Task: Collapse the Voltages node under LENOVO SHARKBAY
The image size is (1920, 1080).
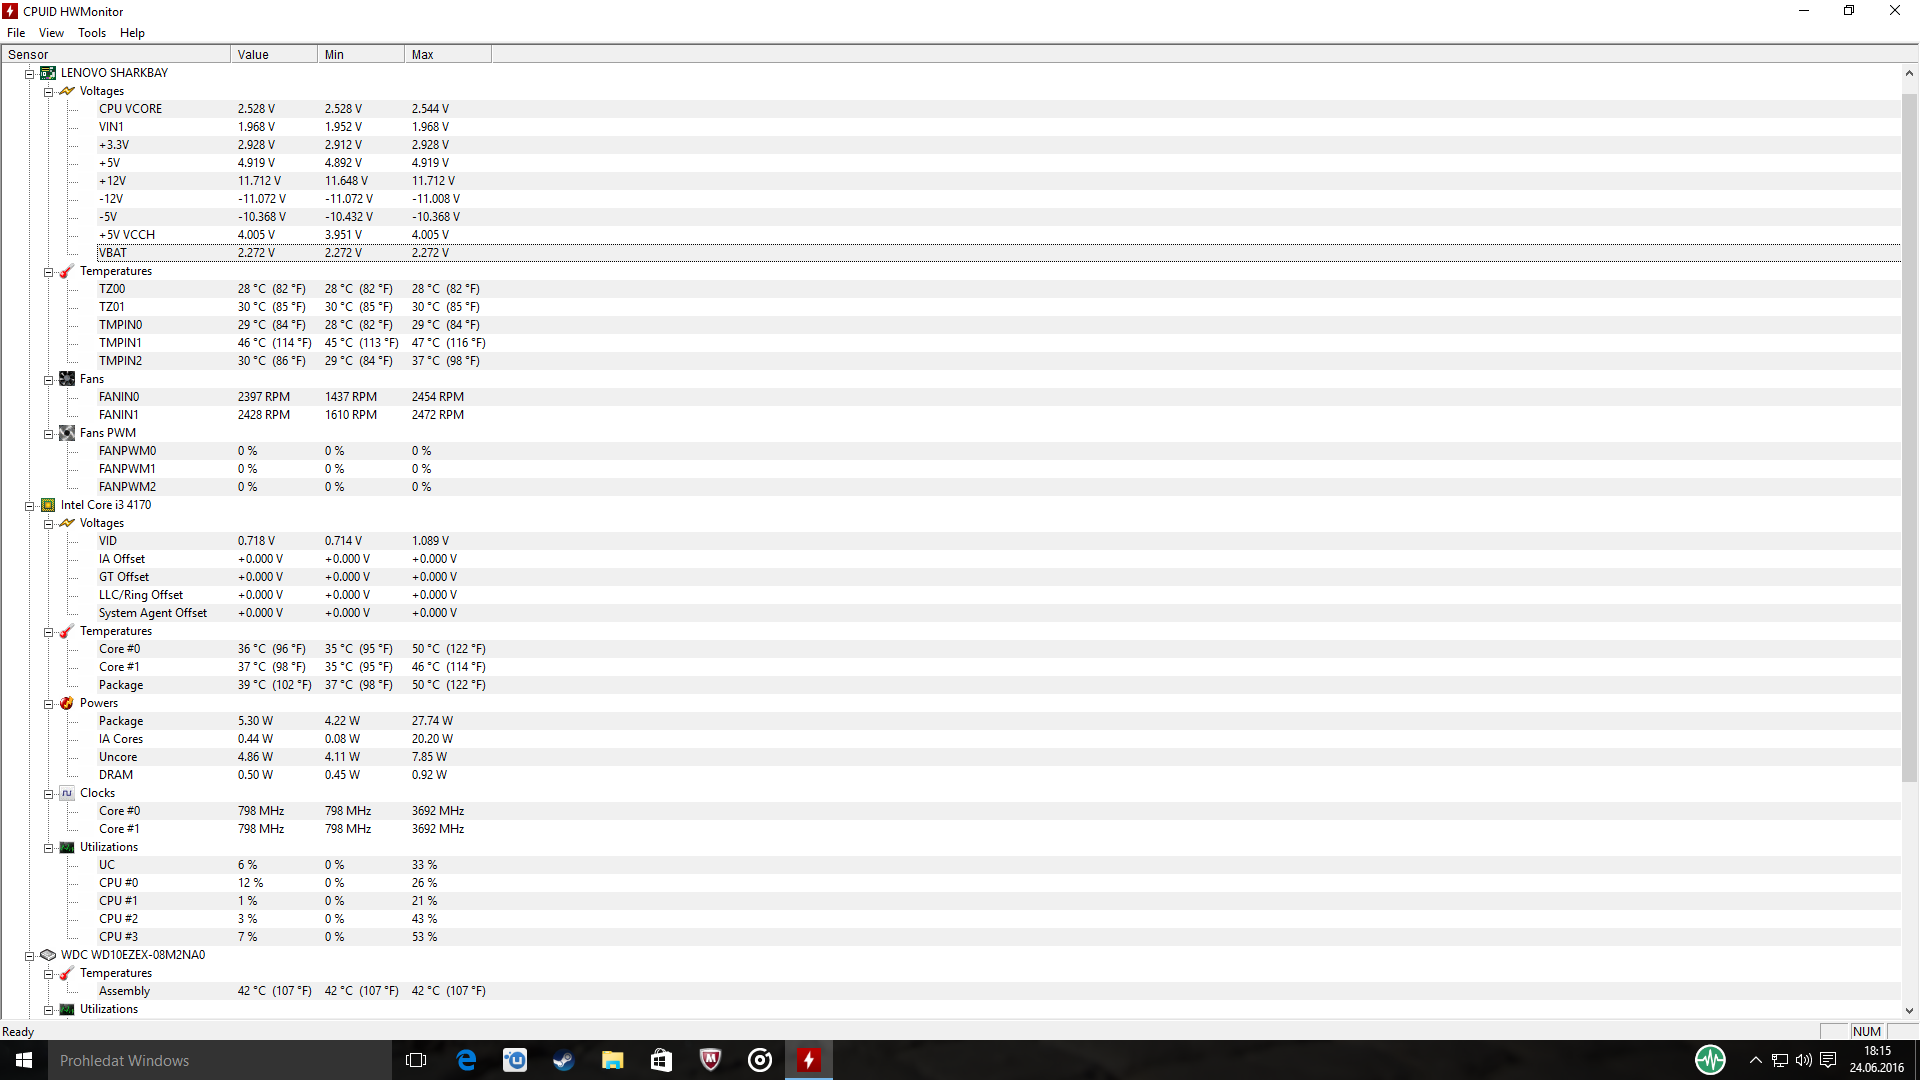Action: tap(48, 92)
